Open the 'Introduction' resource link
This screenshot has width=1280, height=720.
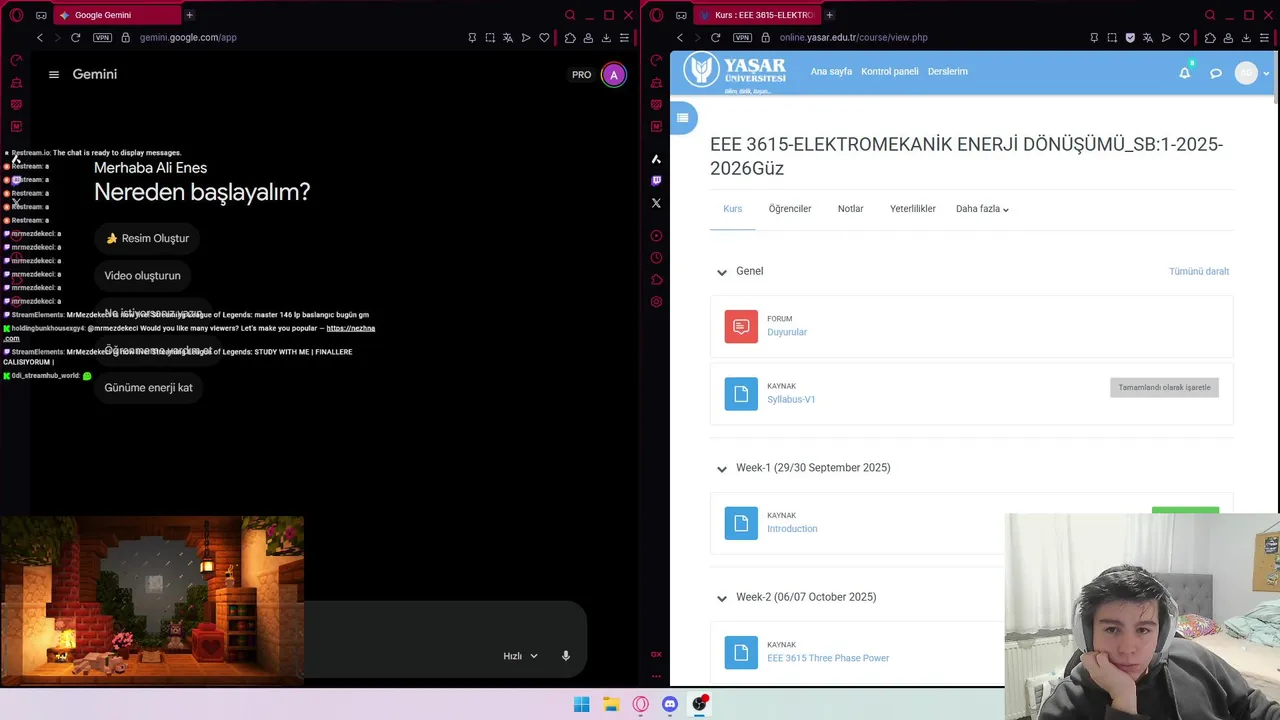[x=792, y=529]
